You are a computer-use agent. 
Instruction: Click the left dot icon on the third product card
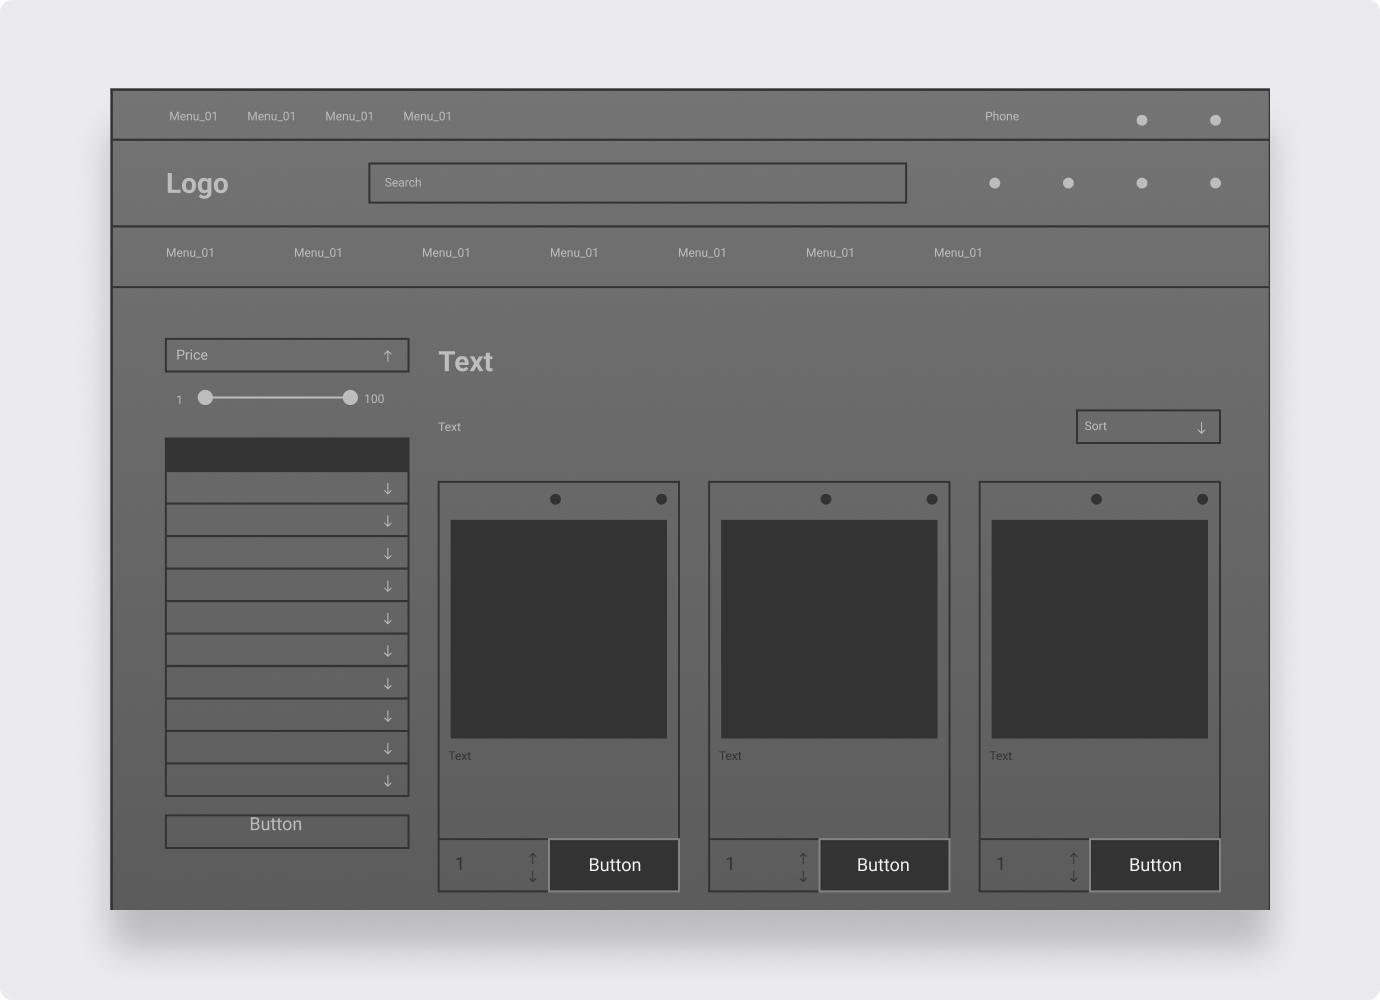click(1096, 499)
